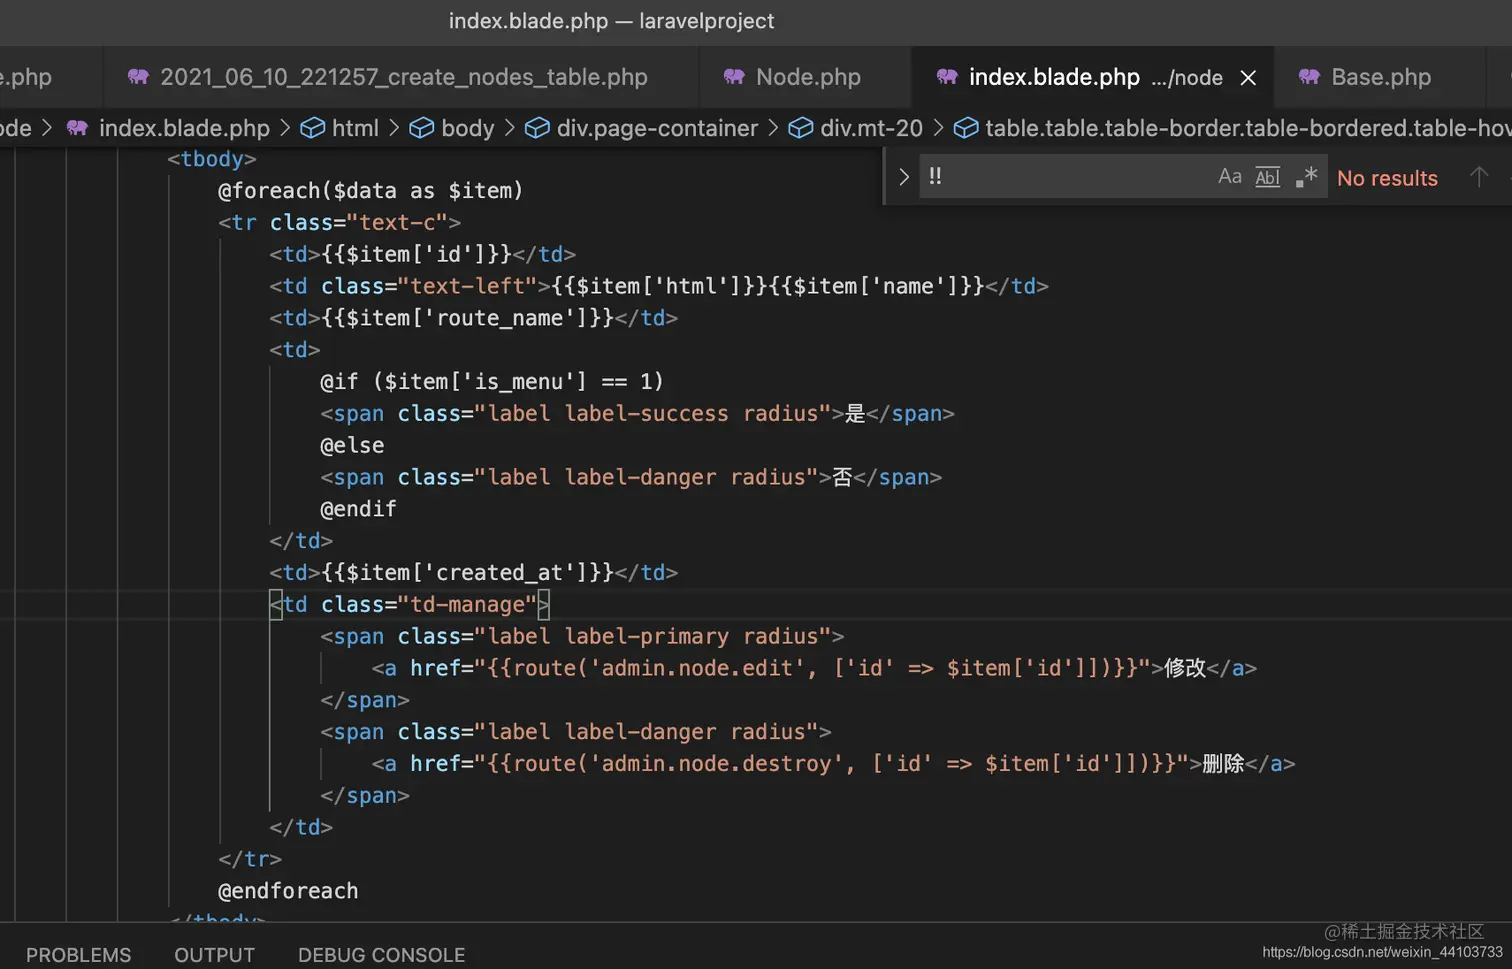Click the @foreach($data as $item) line
1512x969 pixels.
[370, 190]
